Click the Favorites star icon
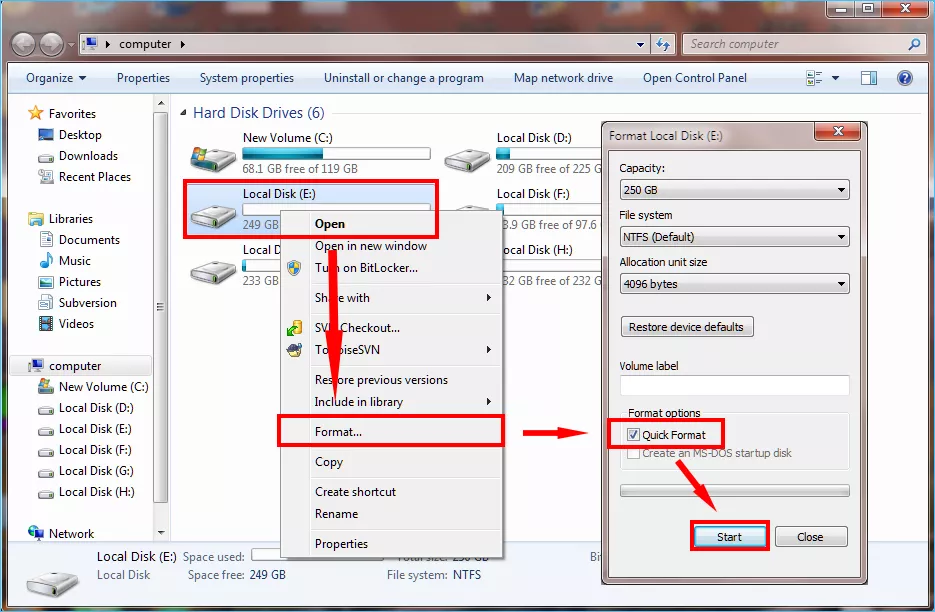 pos(36,113)
